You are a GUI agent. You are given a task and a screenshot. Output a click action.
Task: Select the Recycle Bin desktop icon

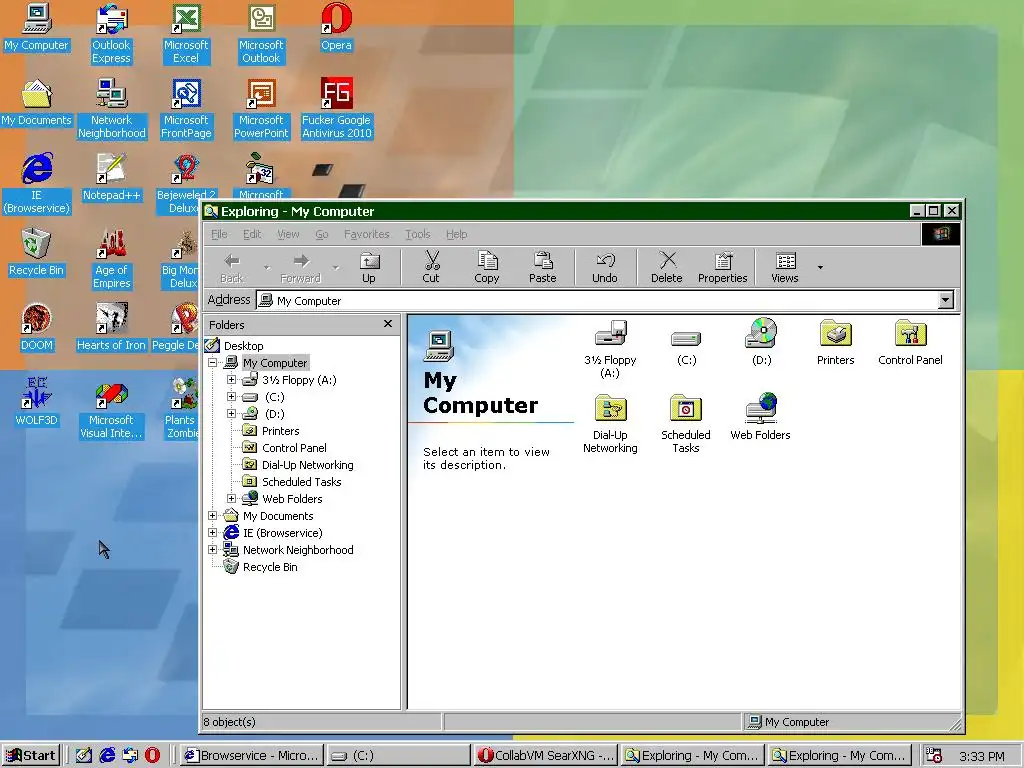pyautogui.click(x=36, y=244)
